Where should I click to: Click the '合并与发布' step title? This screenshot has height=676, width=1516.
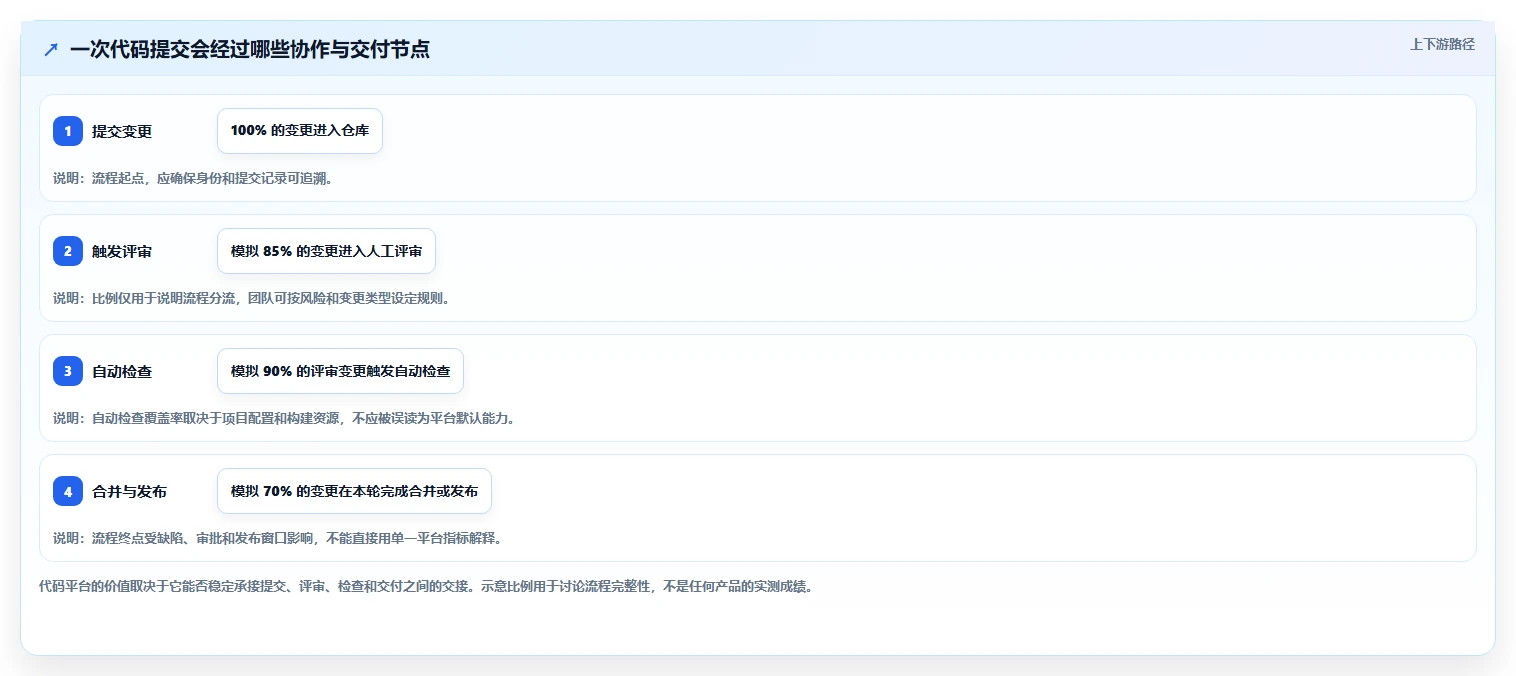(129, 491)
